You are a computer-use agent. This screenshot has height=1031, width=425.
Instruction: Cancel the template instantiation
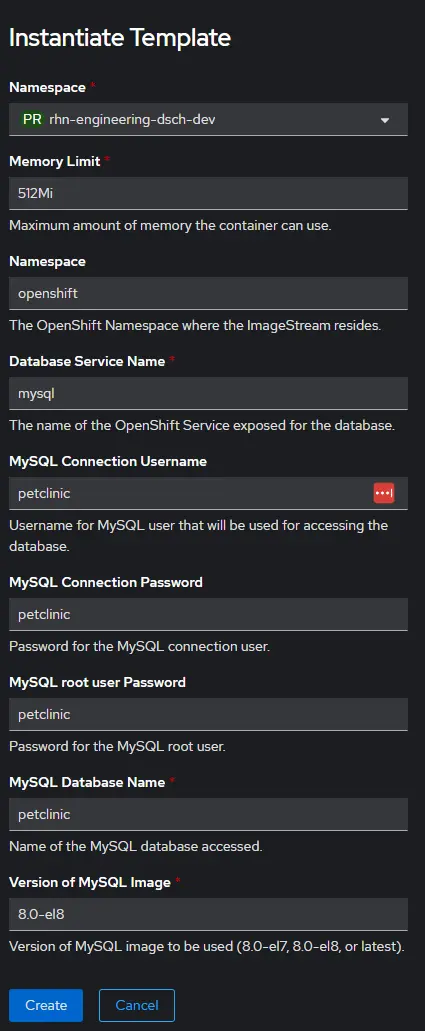click(x=137, y=1005)
